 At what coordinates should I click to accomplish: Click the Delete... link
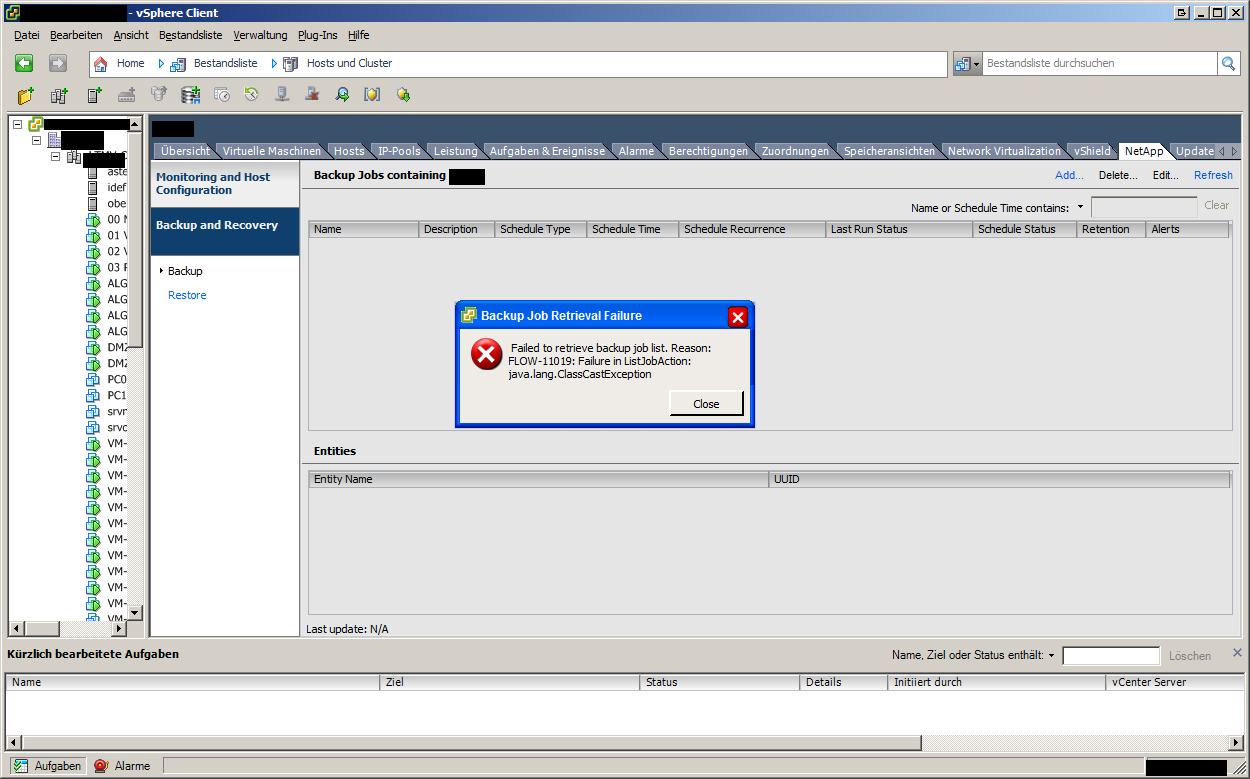pyautogui.click(x=1118, y=175)
